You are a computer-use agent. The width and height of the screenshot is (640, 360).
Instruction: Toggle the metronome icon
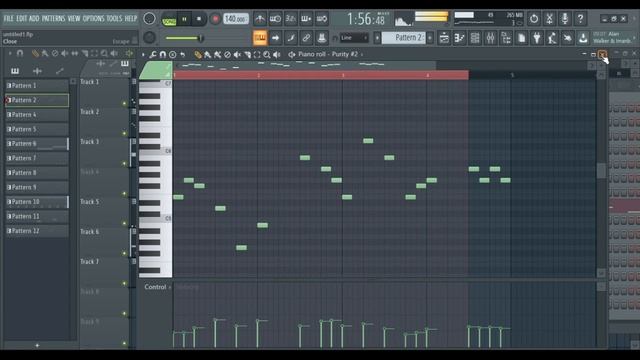point(260,19)
